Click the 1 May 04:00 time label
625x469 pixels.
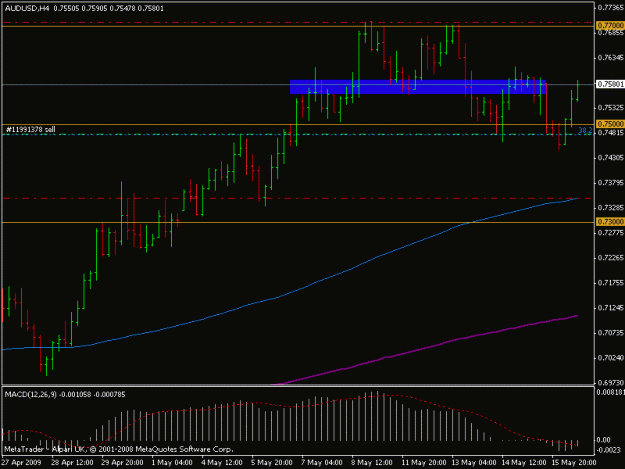[x=172, y=463]
